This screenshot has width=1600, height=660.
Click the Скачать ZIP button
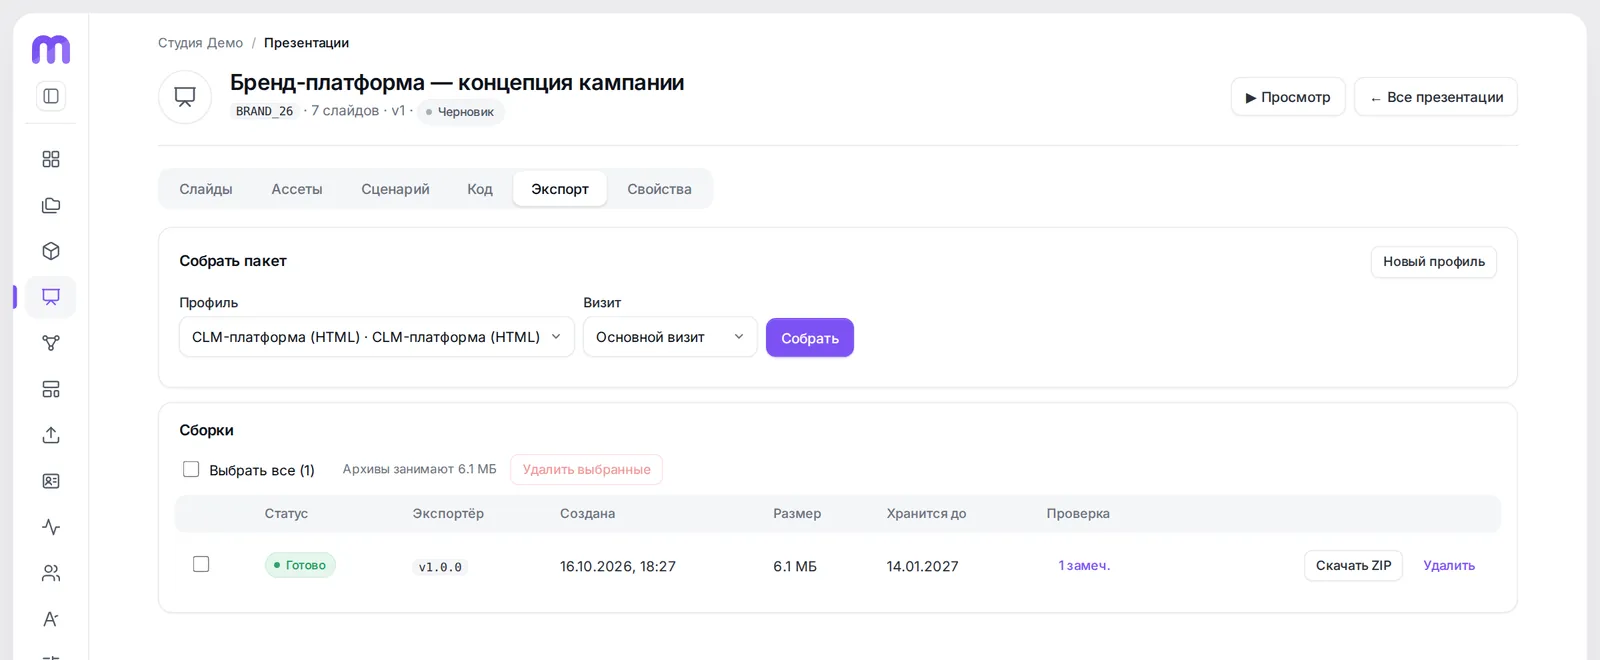[1354, 566]
